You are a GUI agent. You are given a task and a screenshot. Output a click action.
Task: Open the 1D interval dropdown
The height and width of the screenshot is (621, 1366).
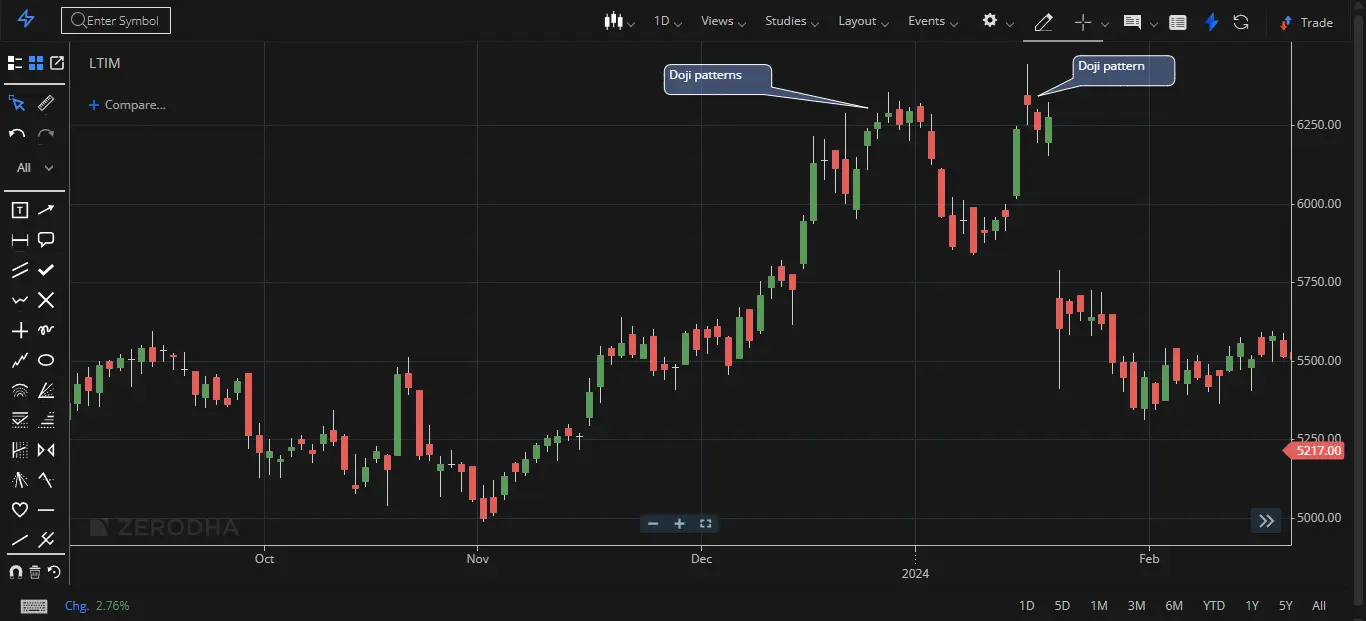pyautogui.click(x=667, y=21)
